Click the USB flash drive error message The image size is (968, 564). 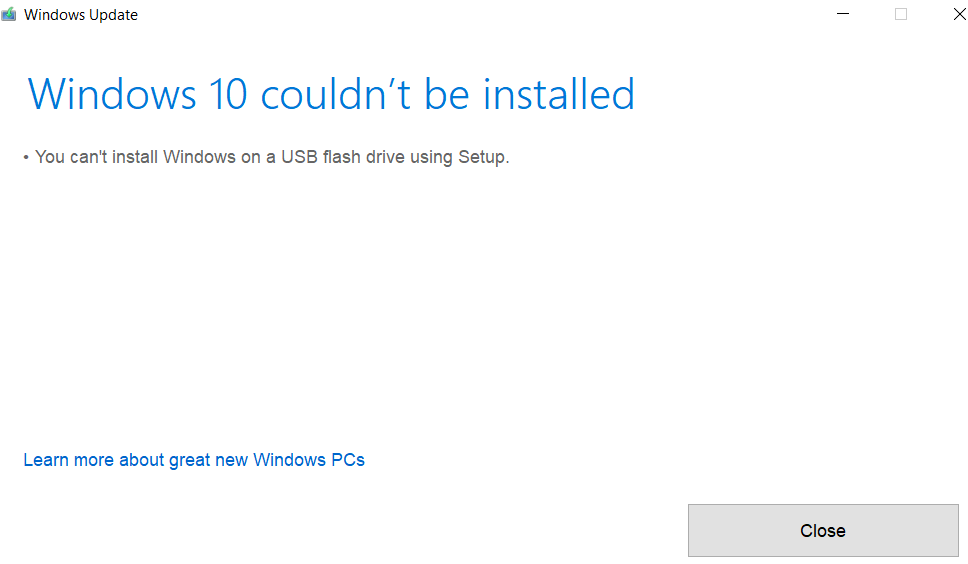(x=272, y=157)
